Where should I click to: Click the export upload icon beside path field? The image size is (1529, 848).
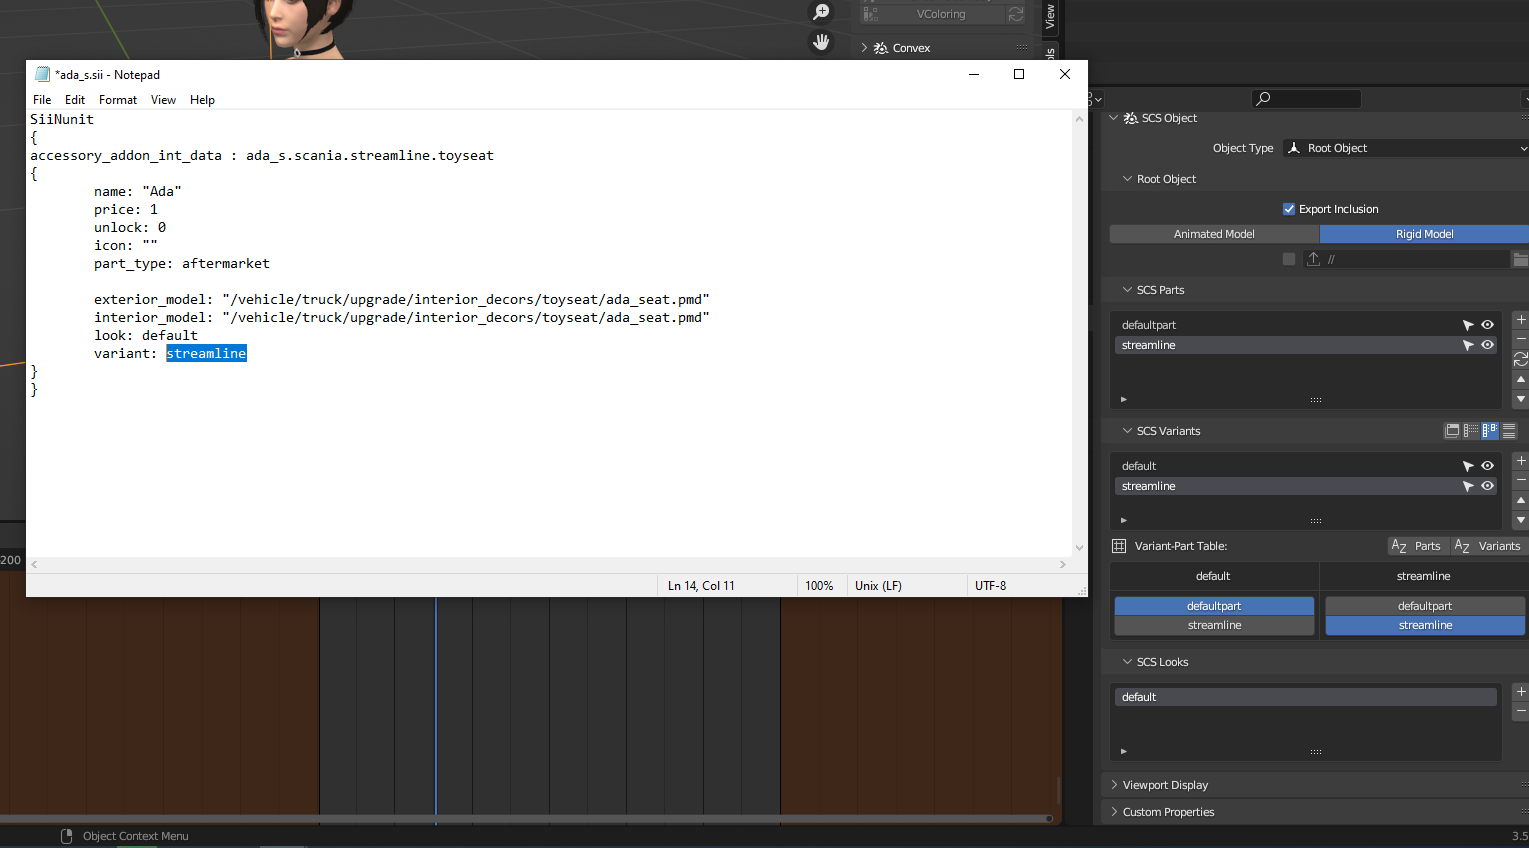tap(1313, 259)
